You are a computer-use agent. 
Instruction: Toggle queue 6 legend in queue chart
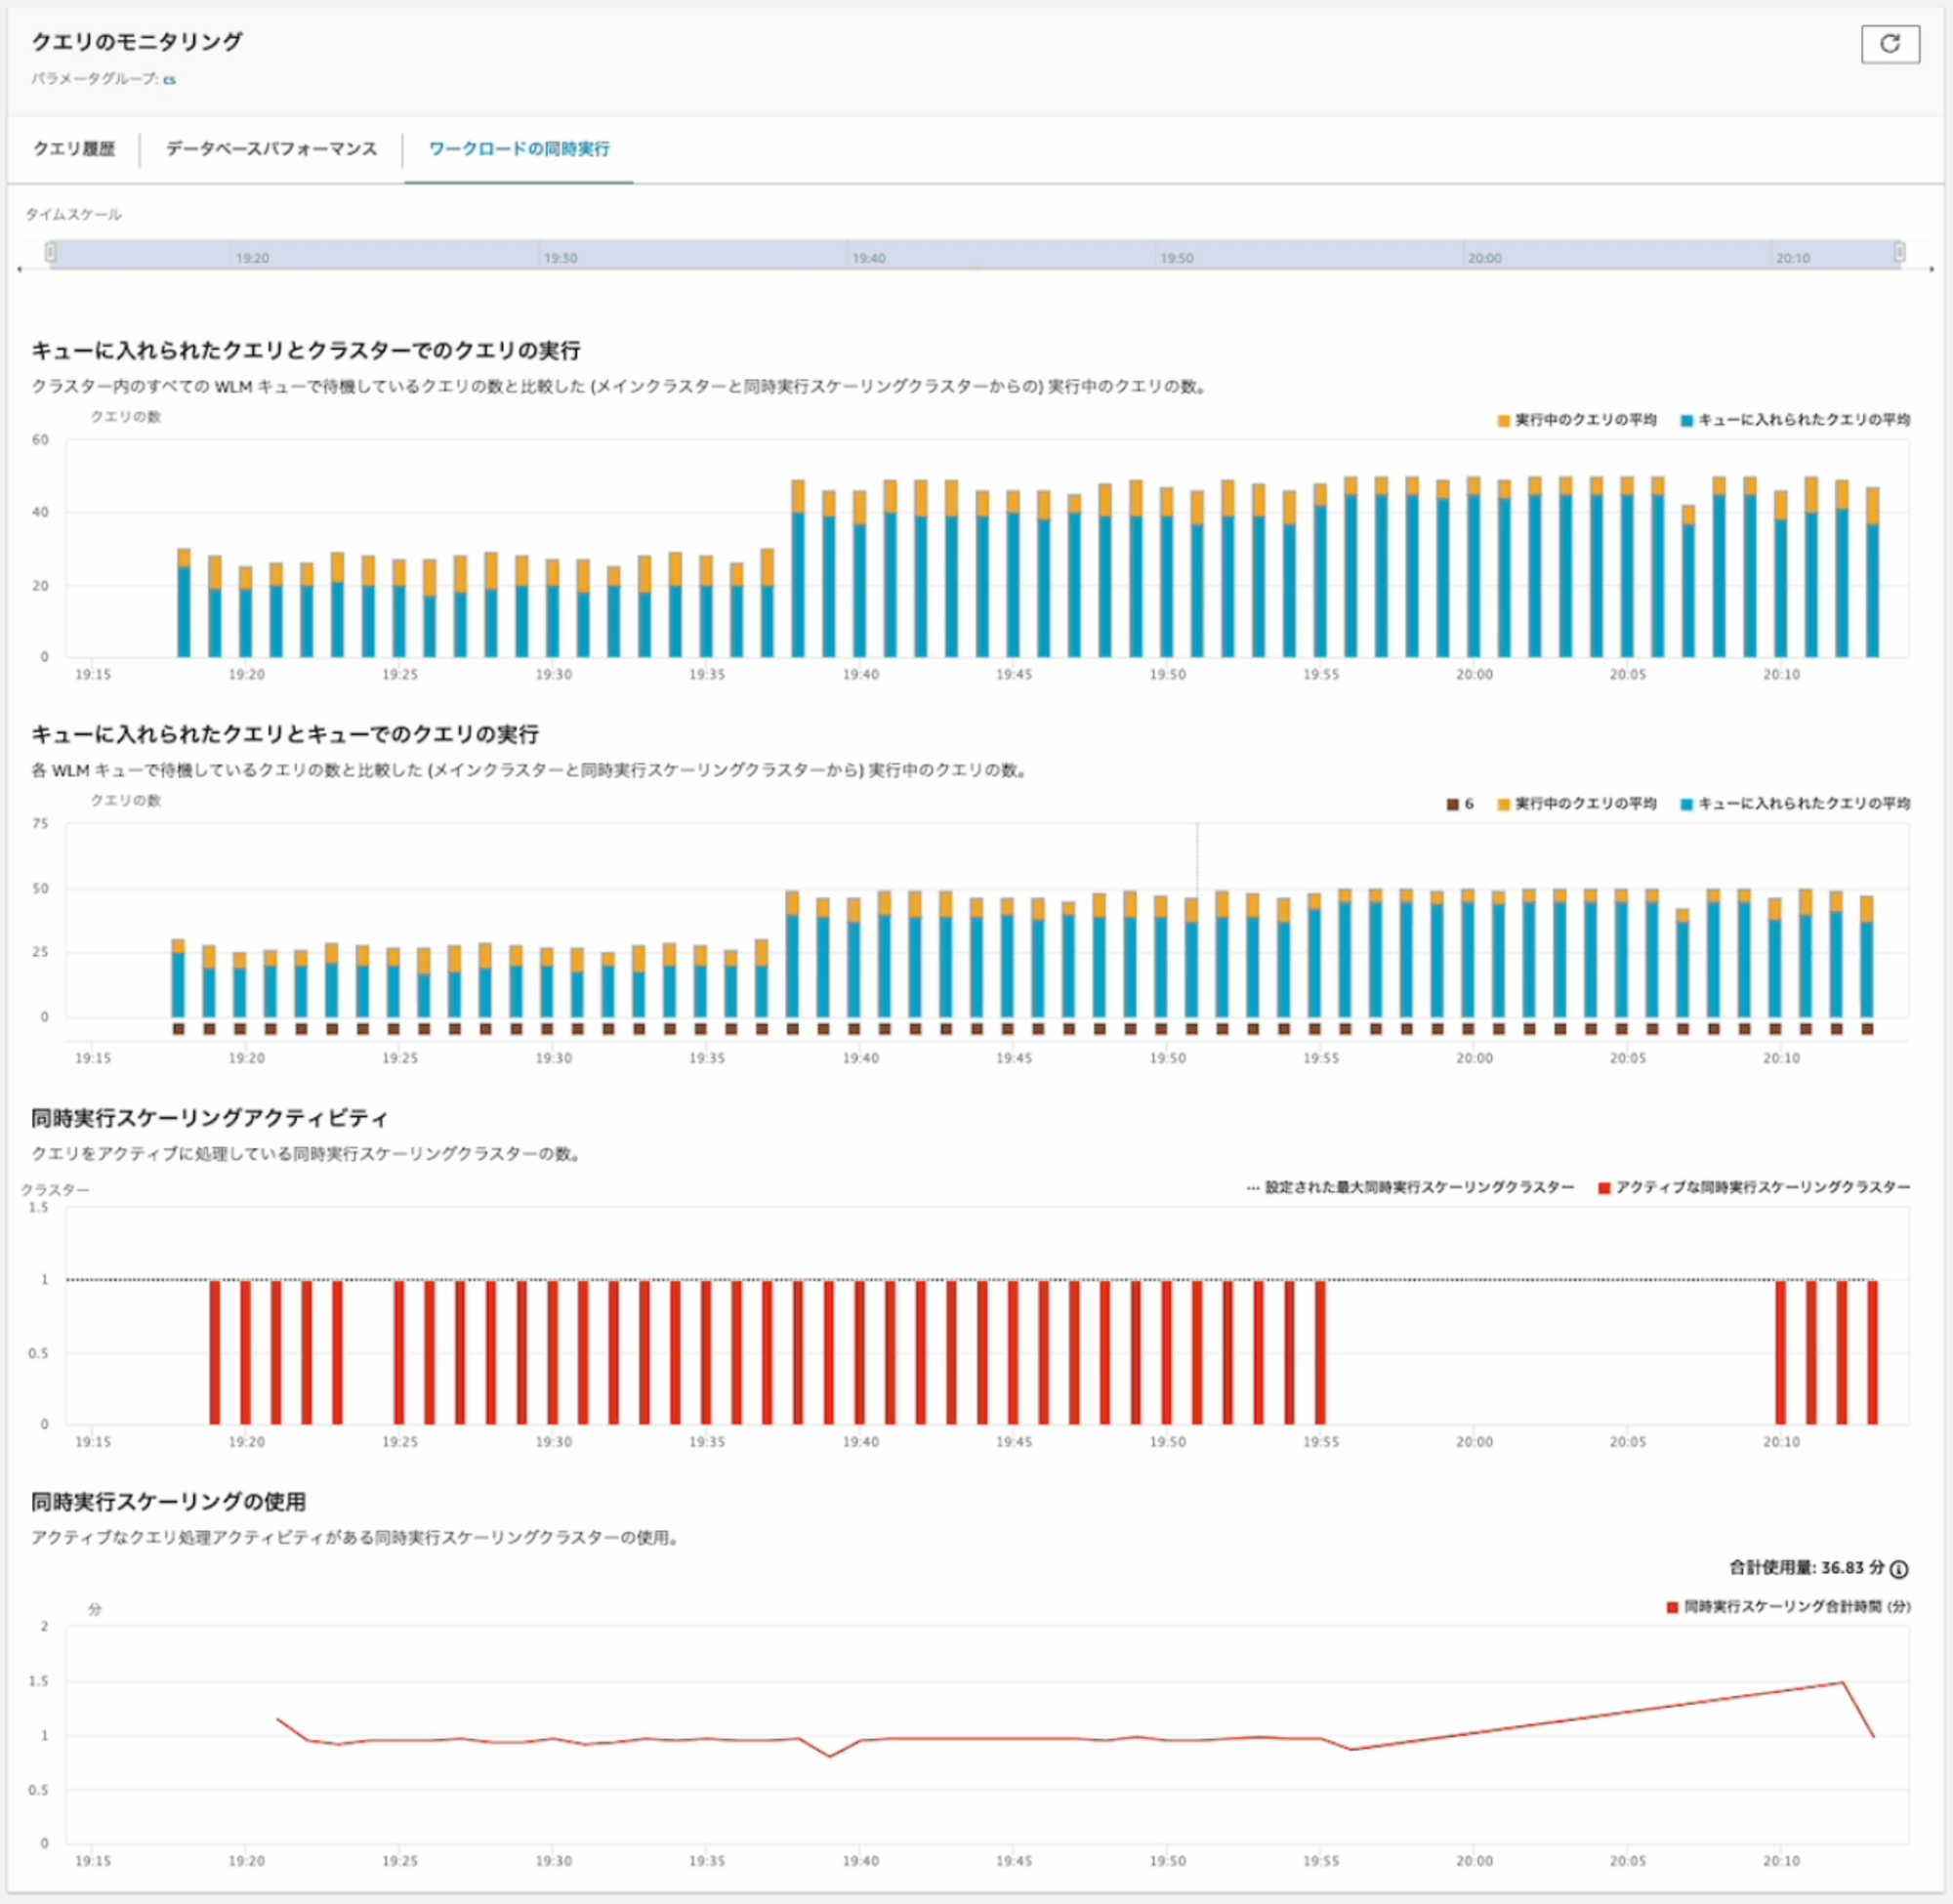tap(1459, 804)
